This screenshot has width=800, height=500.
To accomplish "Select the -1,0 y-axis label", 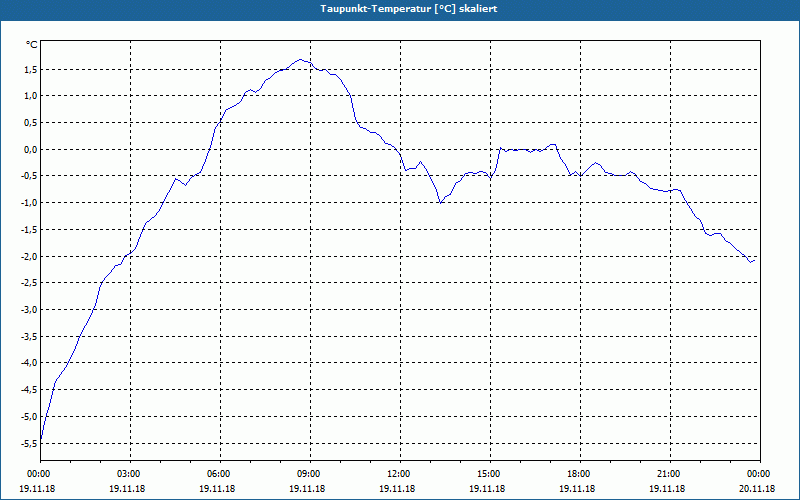I will pyautogui.click(x=28, y=203).
